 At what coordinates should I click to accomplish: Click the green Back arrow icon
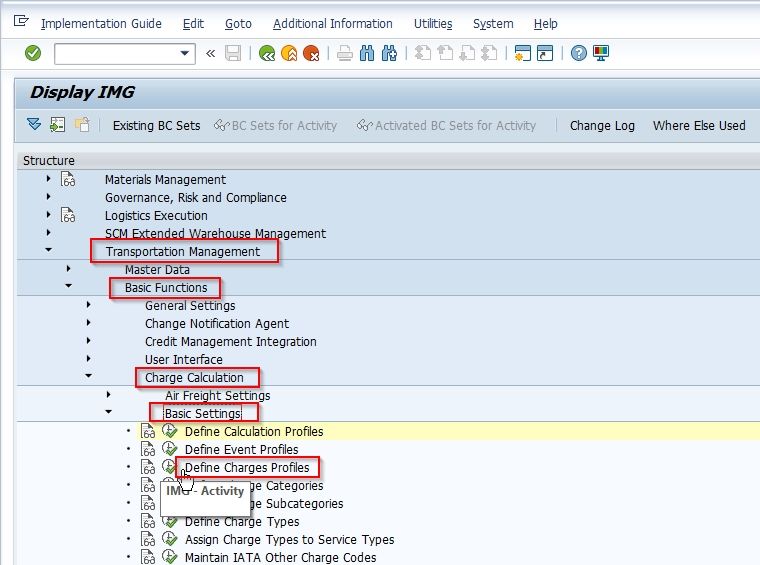pyautogui.click(x=267, y=53)
